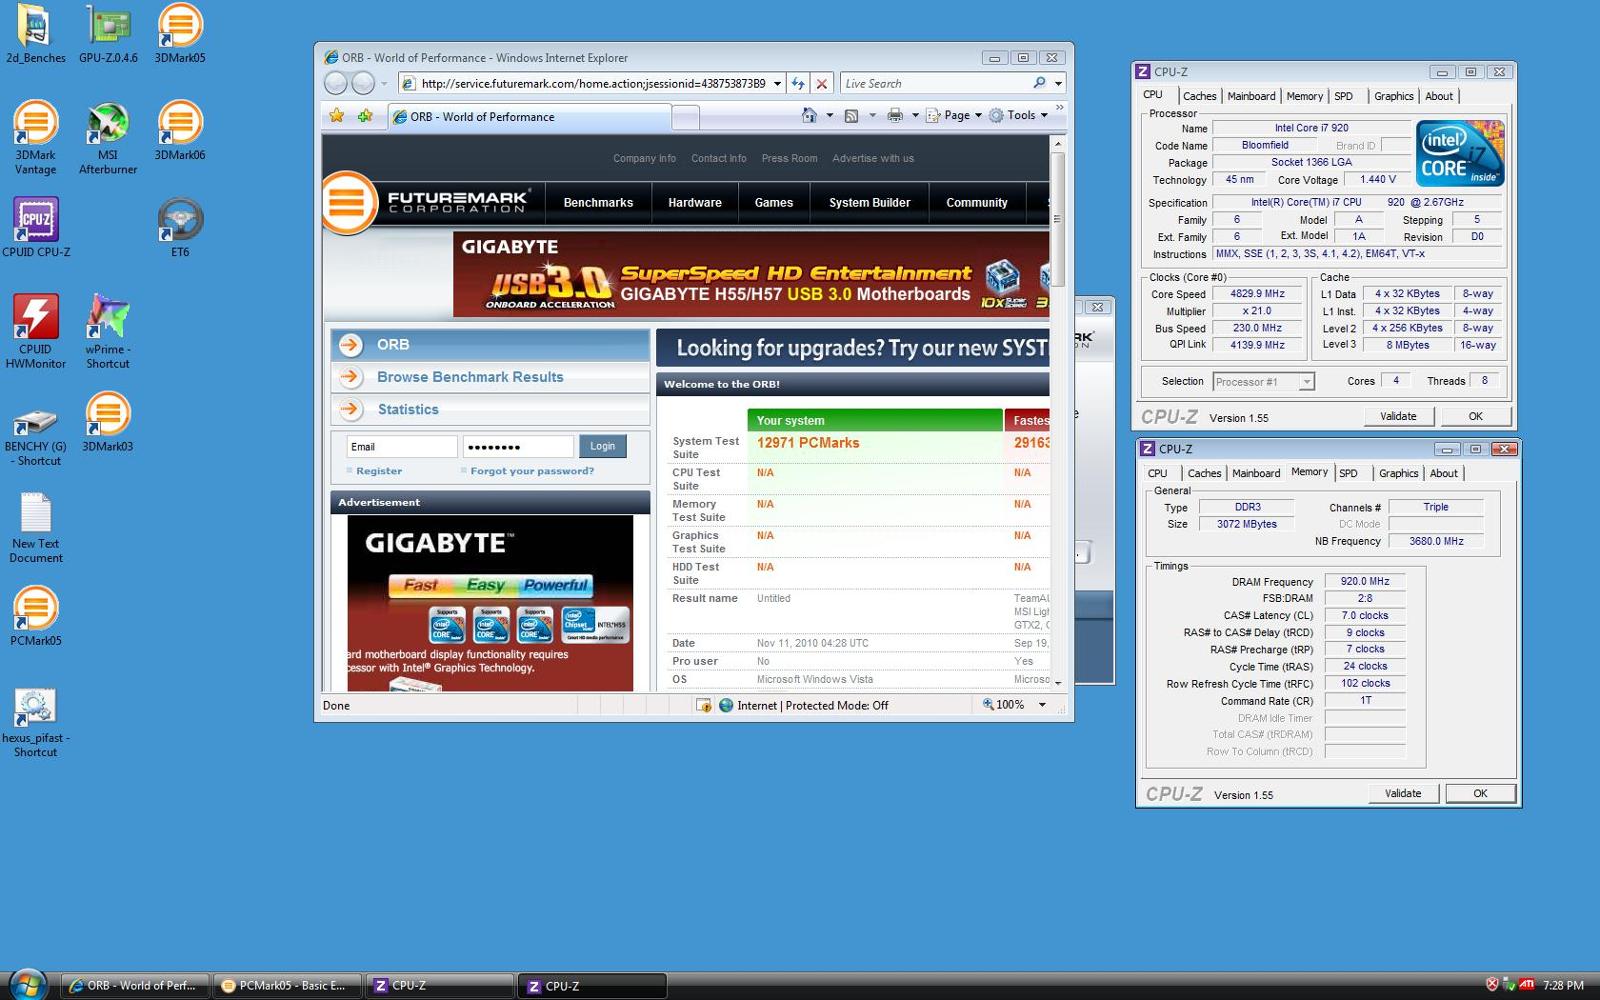
Task: Open the 3DMark Vantage desktop shortcut
Action: [x=35, y=138]
